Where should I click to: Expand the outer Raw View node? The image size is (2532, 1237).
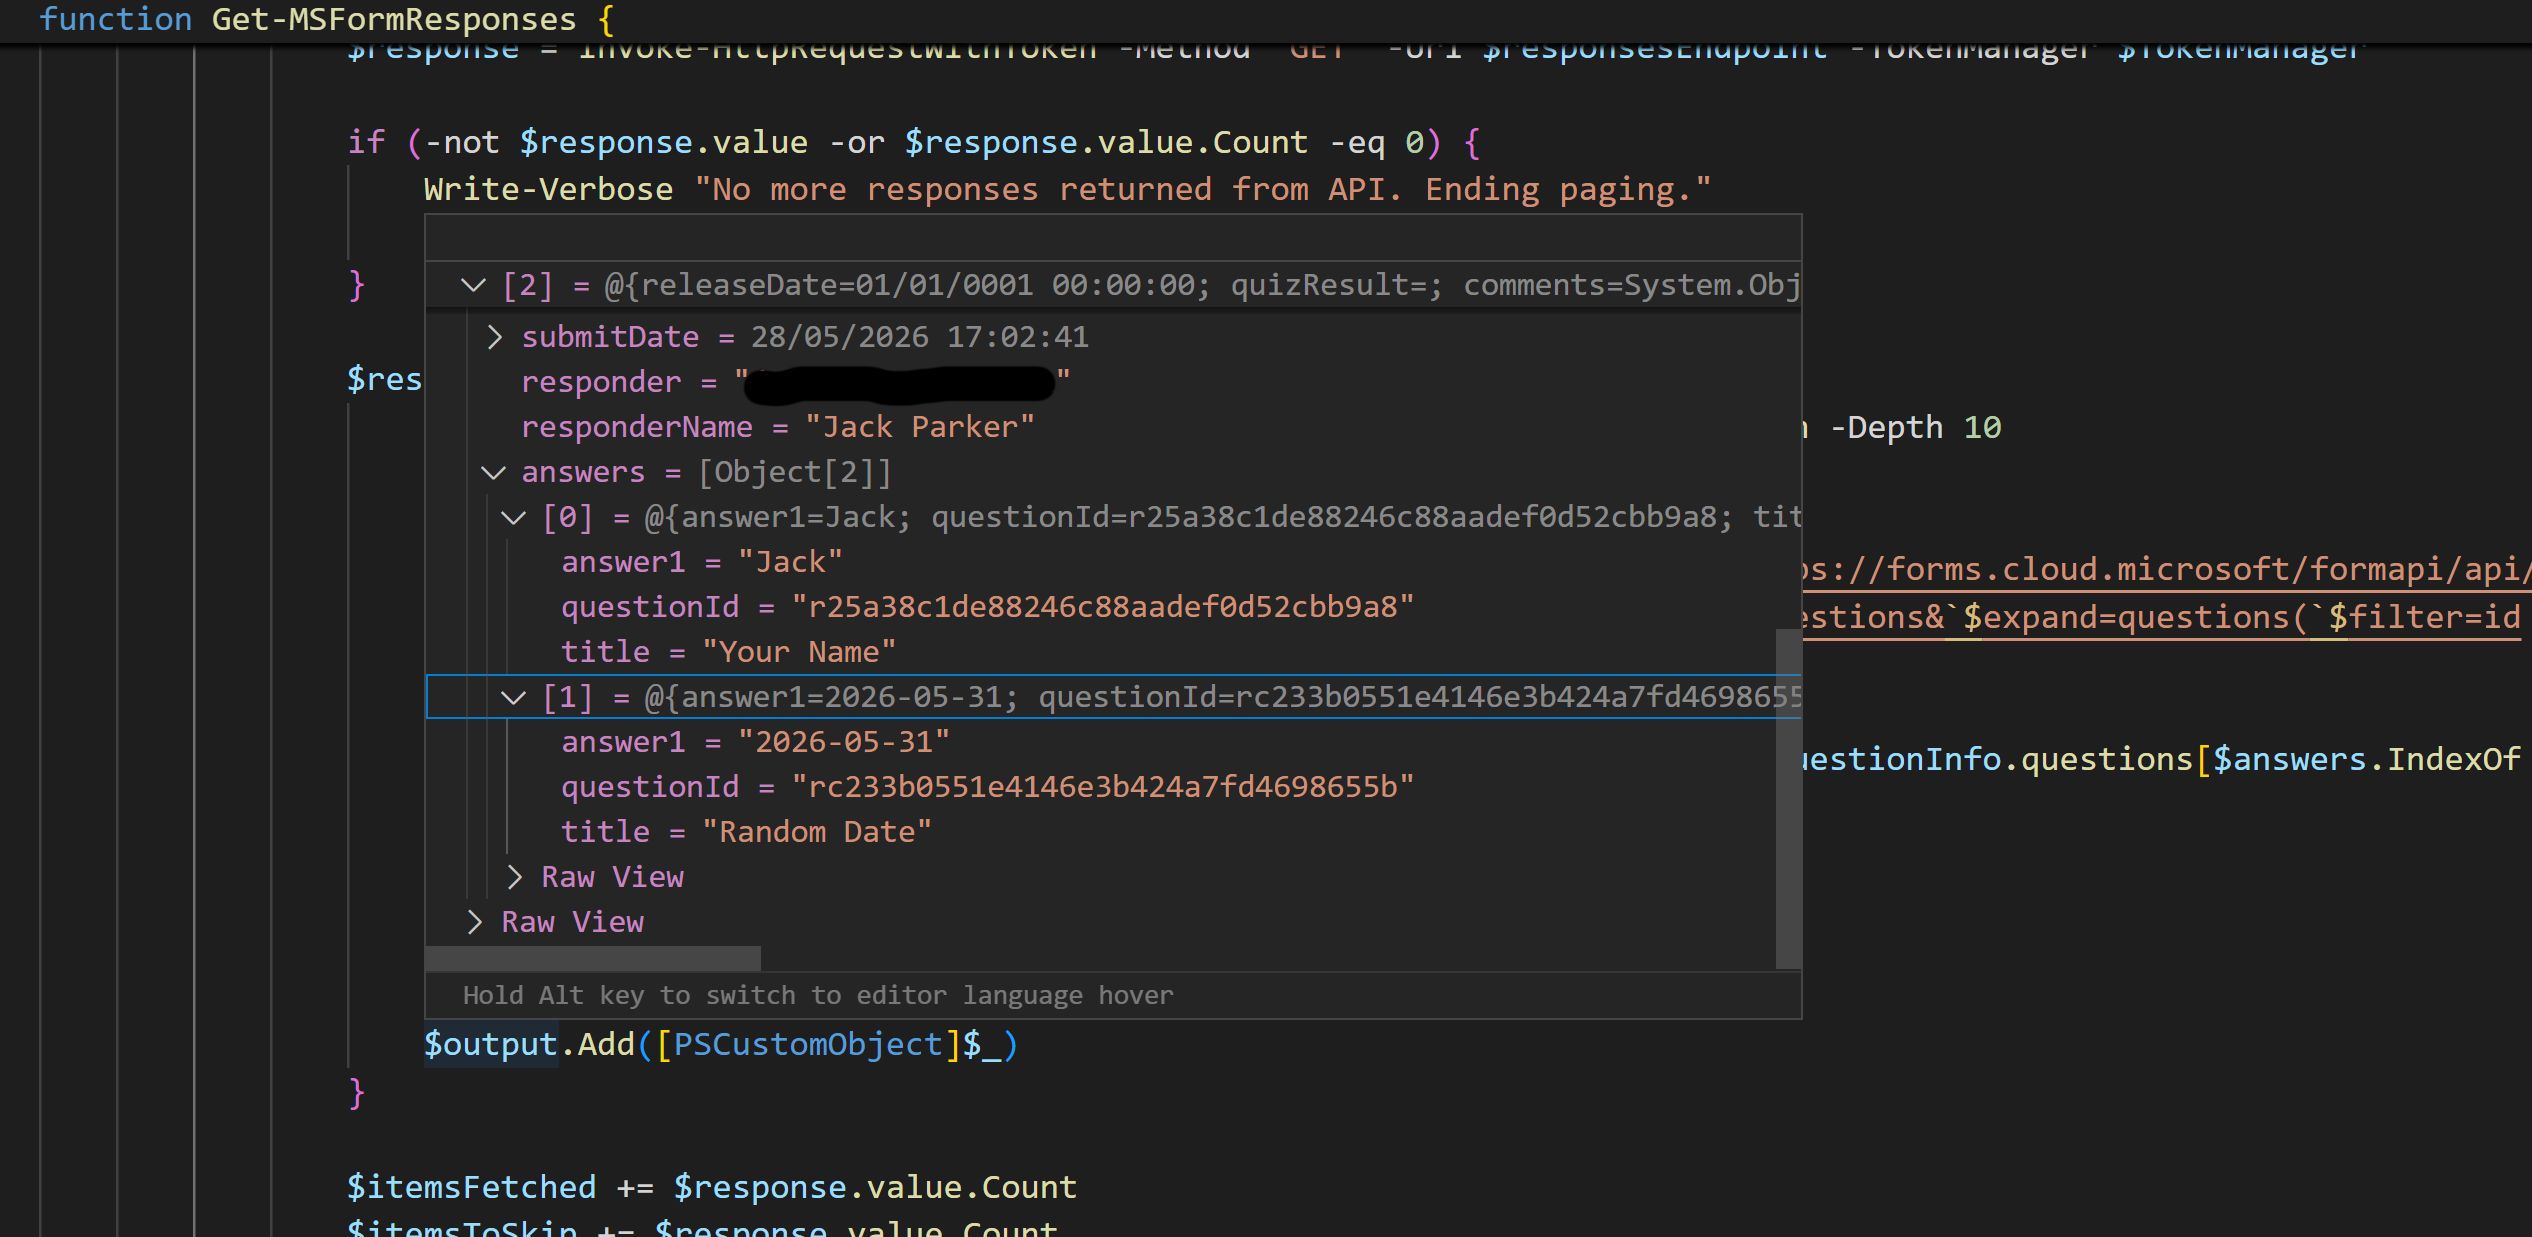point(475,922)
